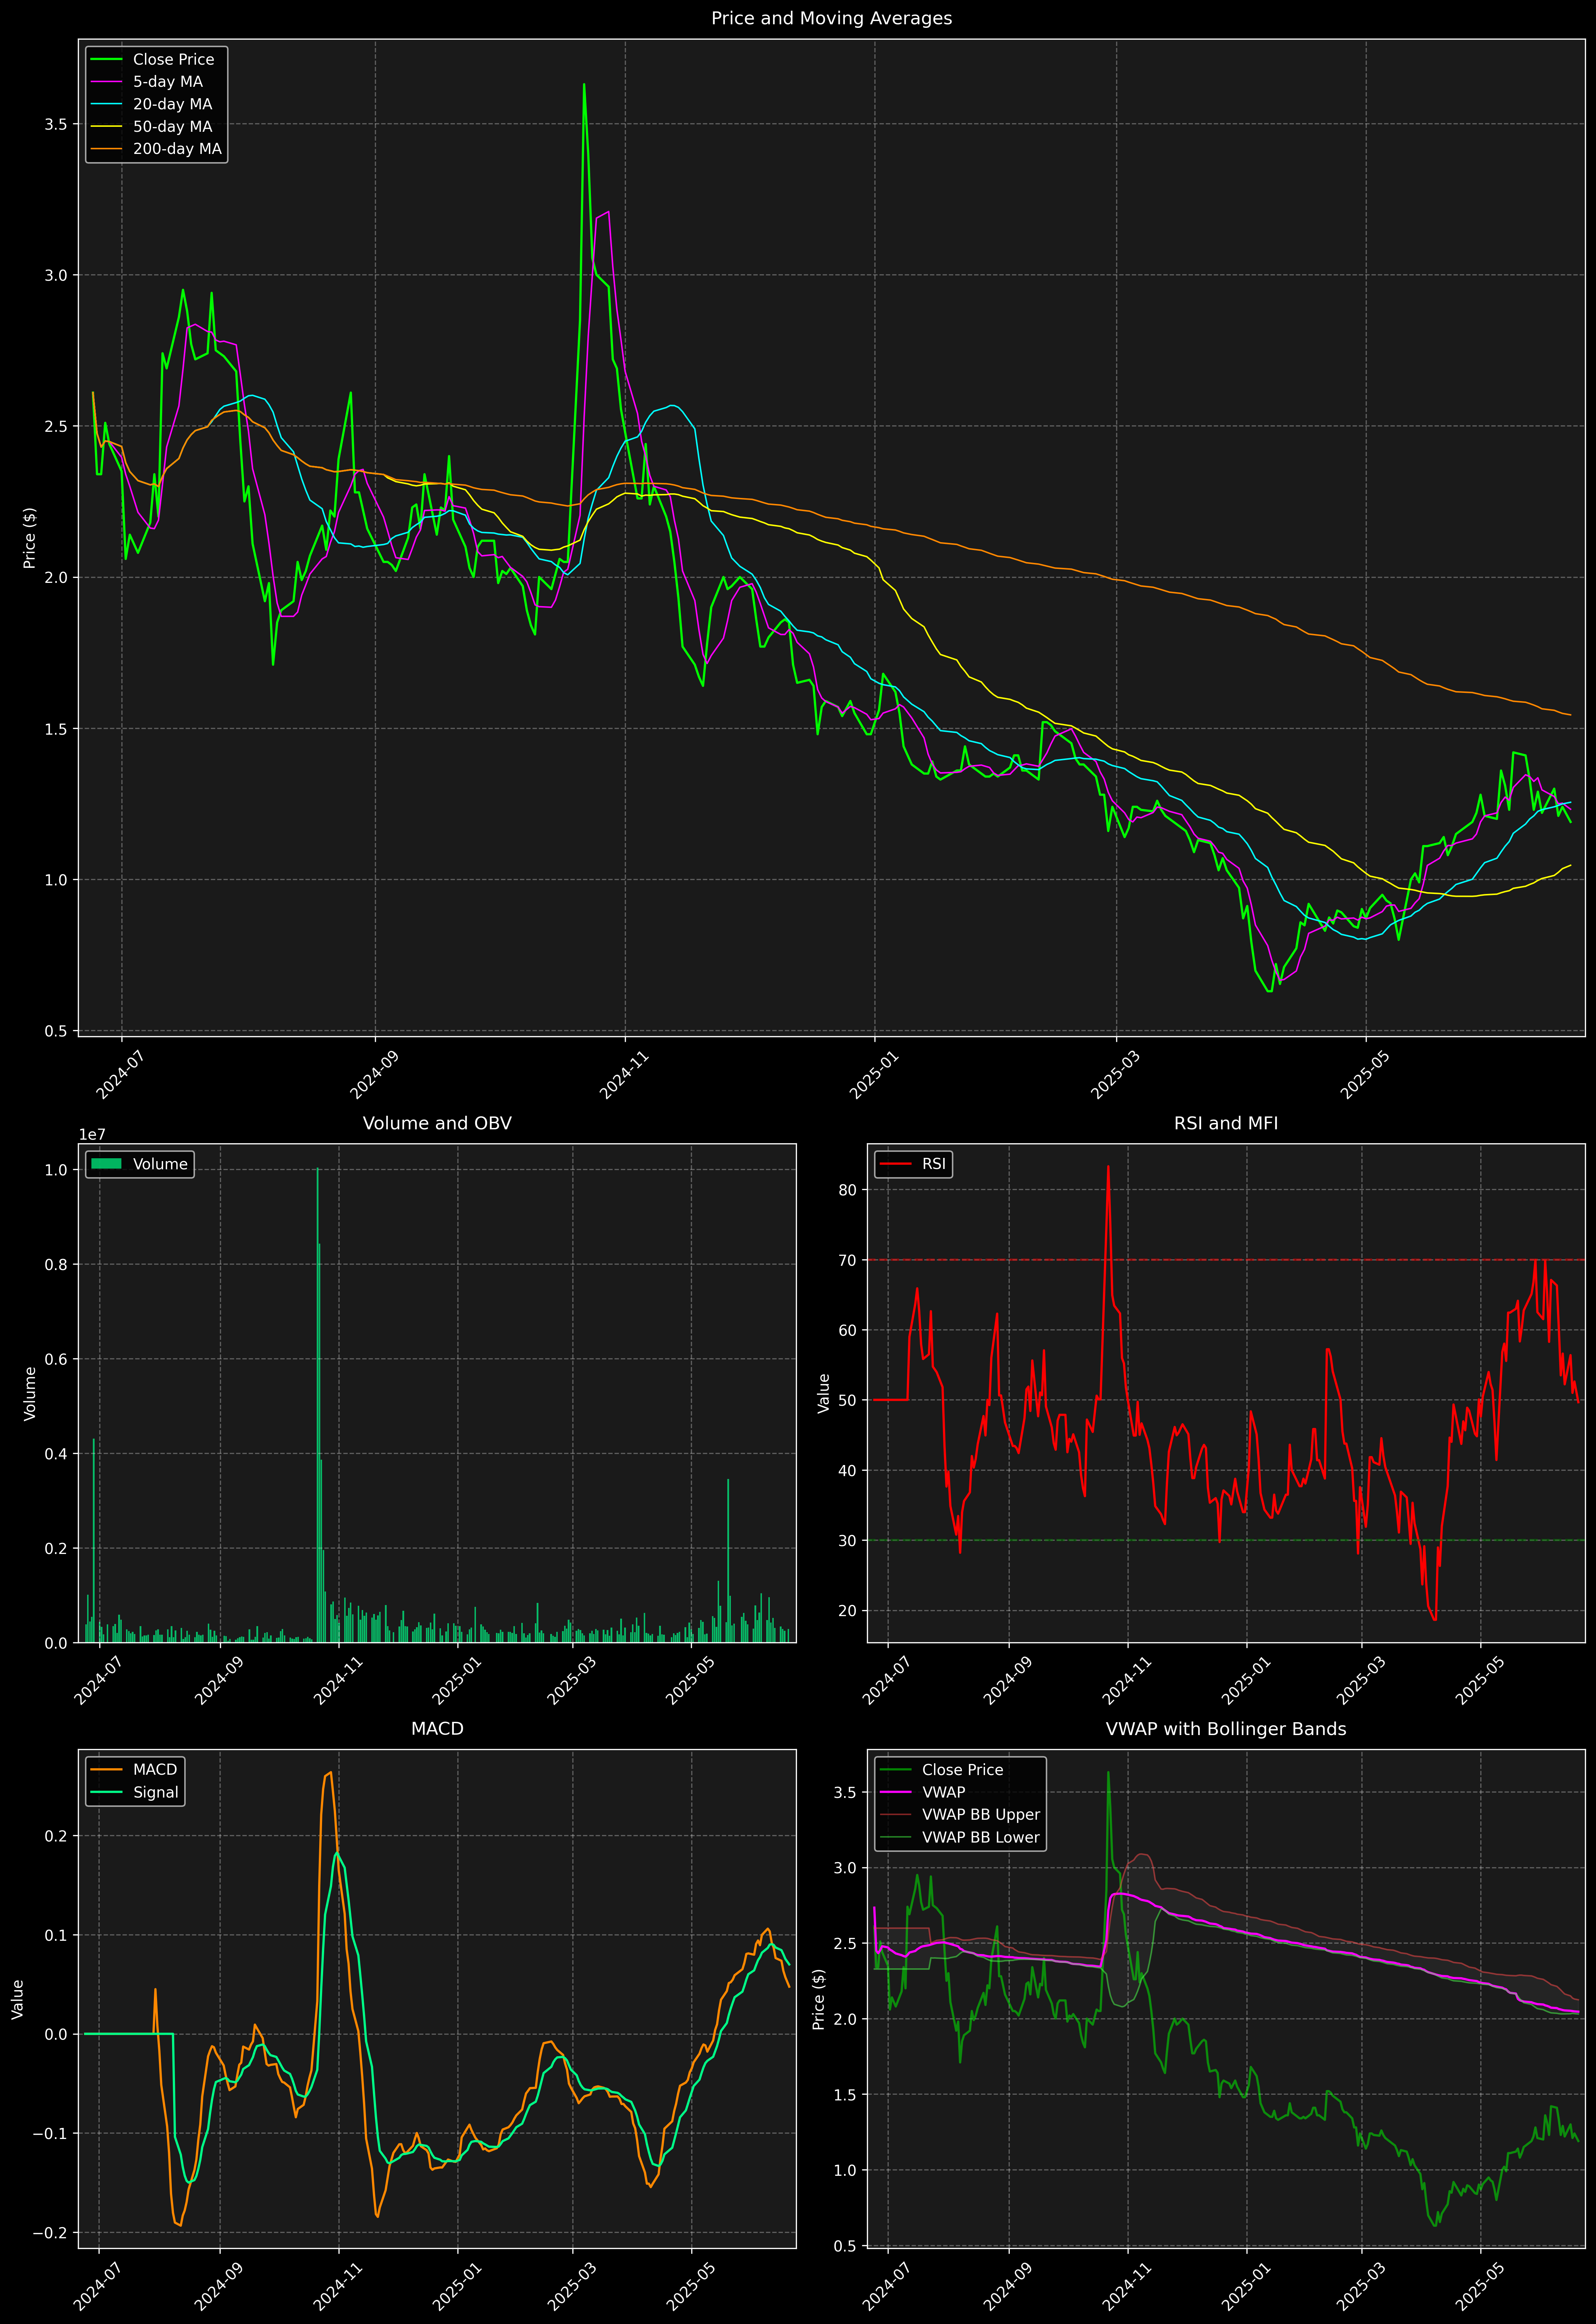
Task: Click the 'Volume' y-axis label
Action: 30,1393
